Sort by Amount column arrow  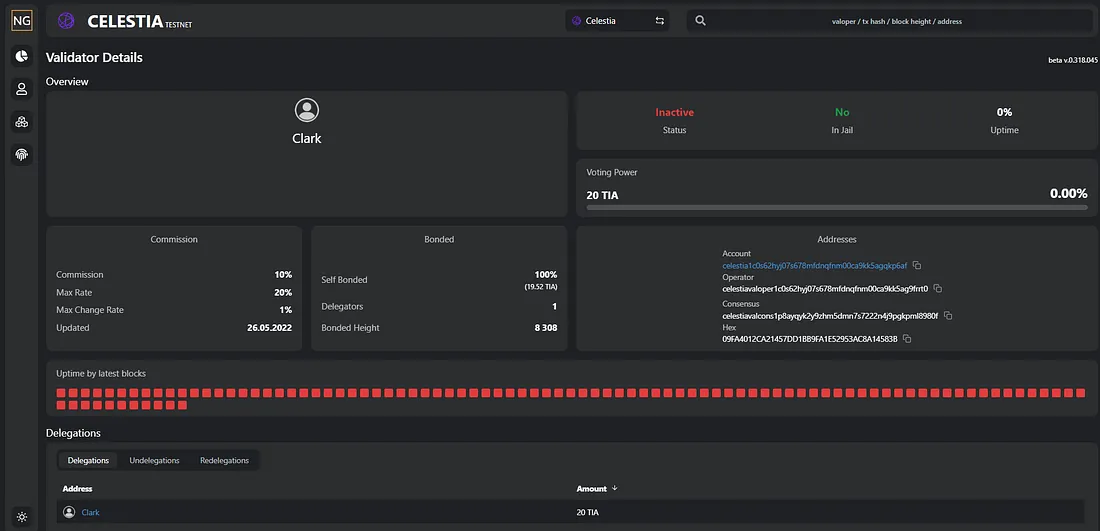[x=615, y=488]
